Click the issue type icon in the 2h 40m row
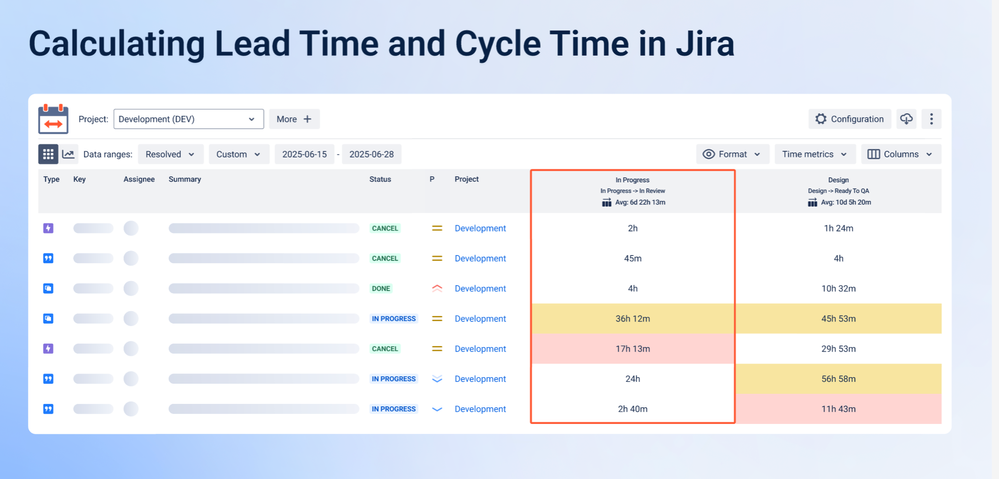 (48, 409)
